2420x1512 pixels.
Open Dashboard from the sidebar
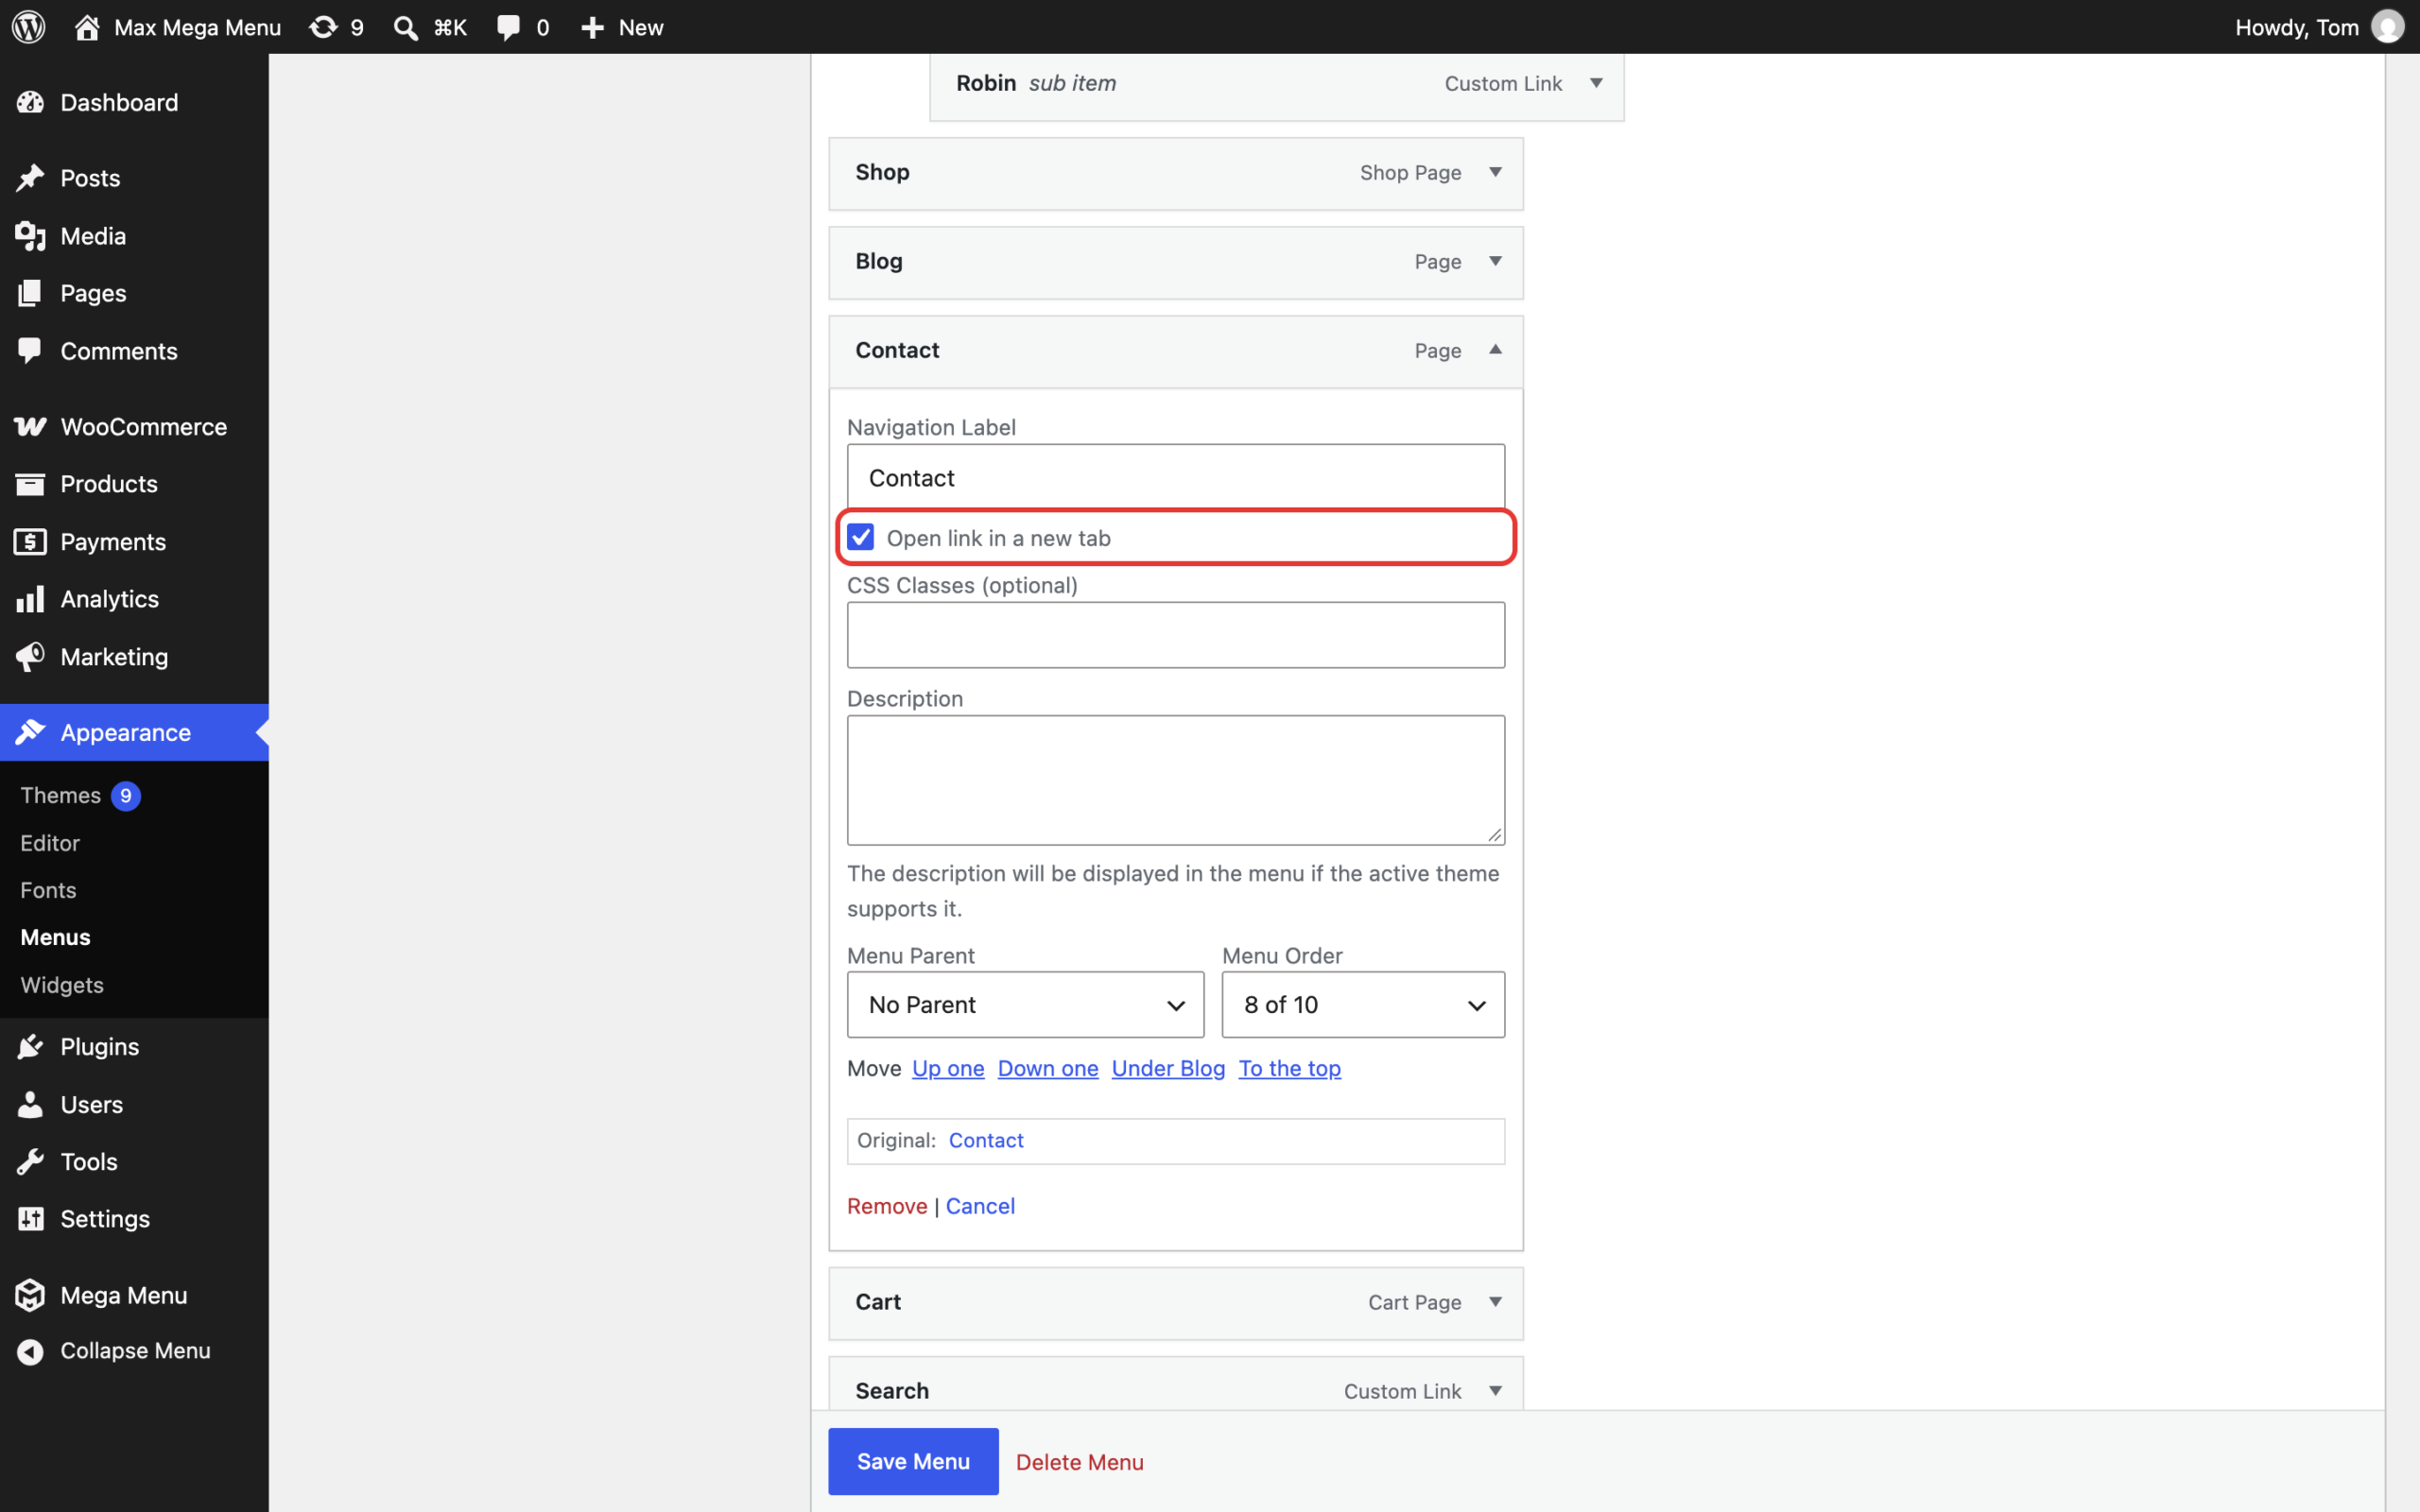point(119,102)
